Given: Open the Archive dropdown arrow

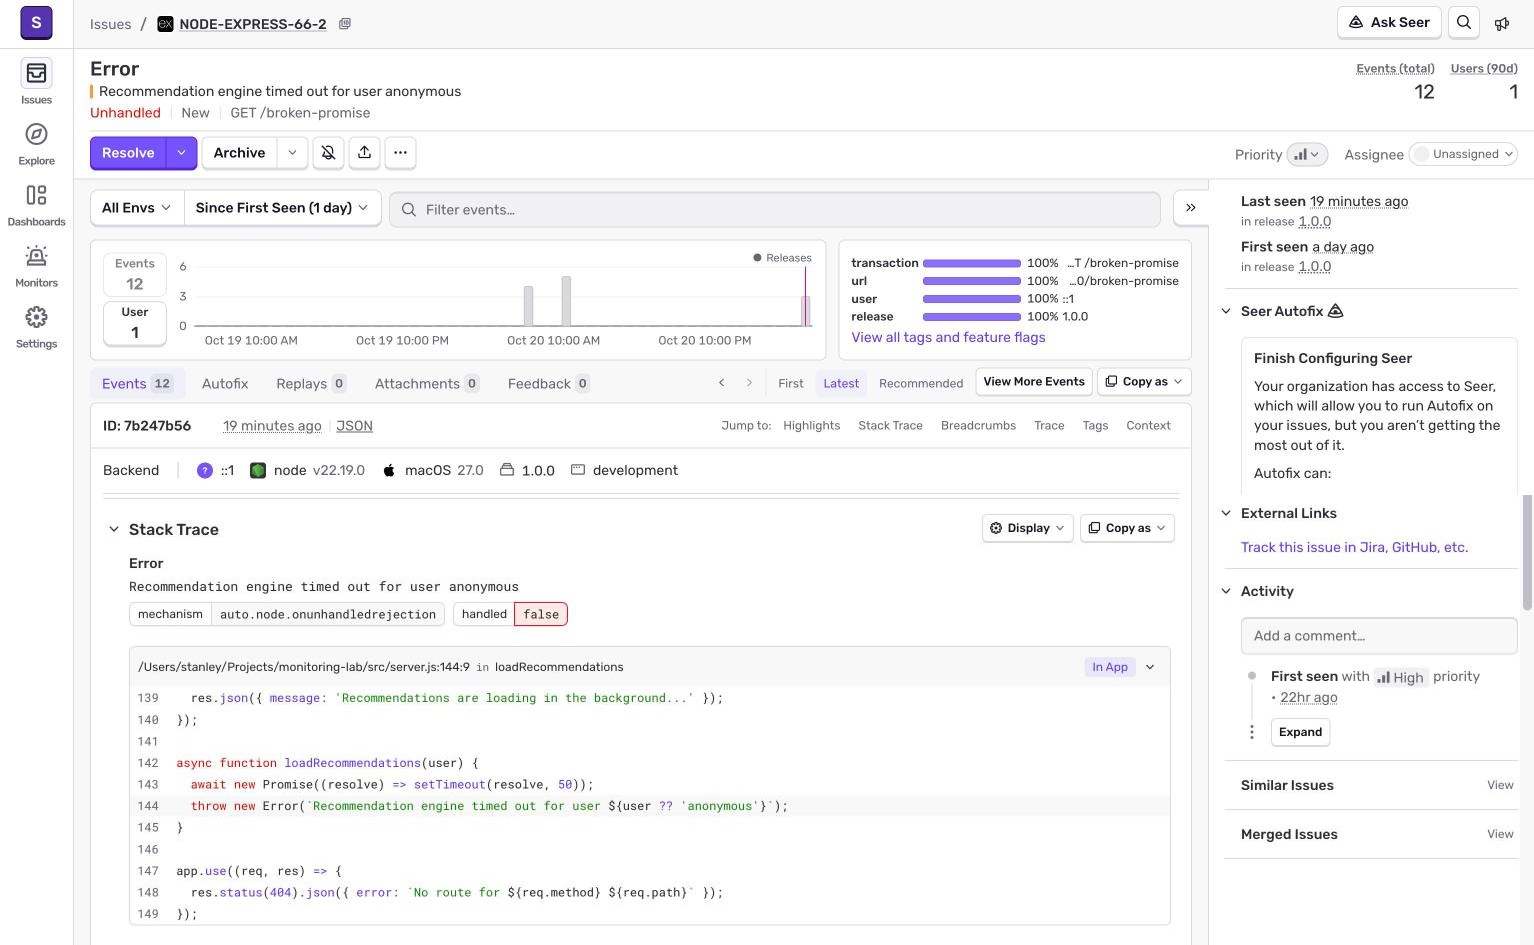Looking at the screenshot, I should click(x=292, y=153).
